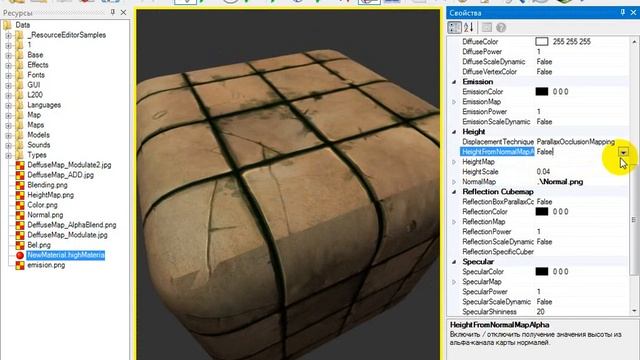Screen dimensions: 640x360
Task: Click the Normal.png file icon
Action: (20, 215)
